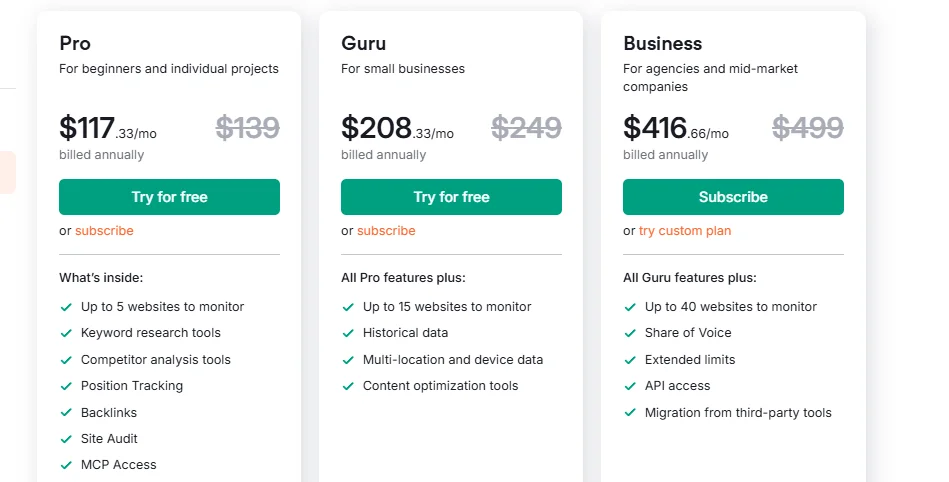This screenshot has height=482, width=949.
Task: Click checkmark beside Up to 5 websites
Action: click(66, 307)
